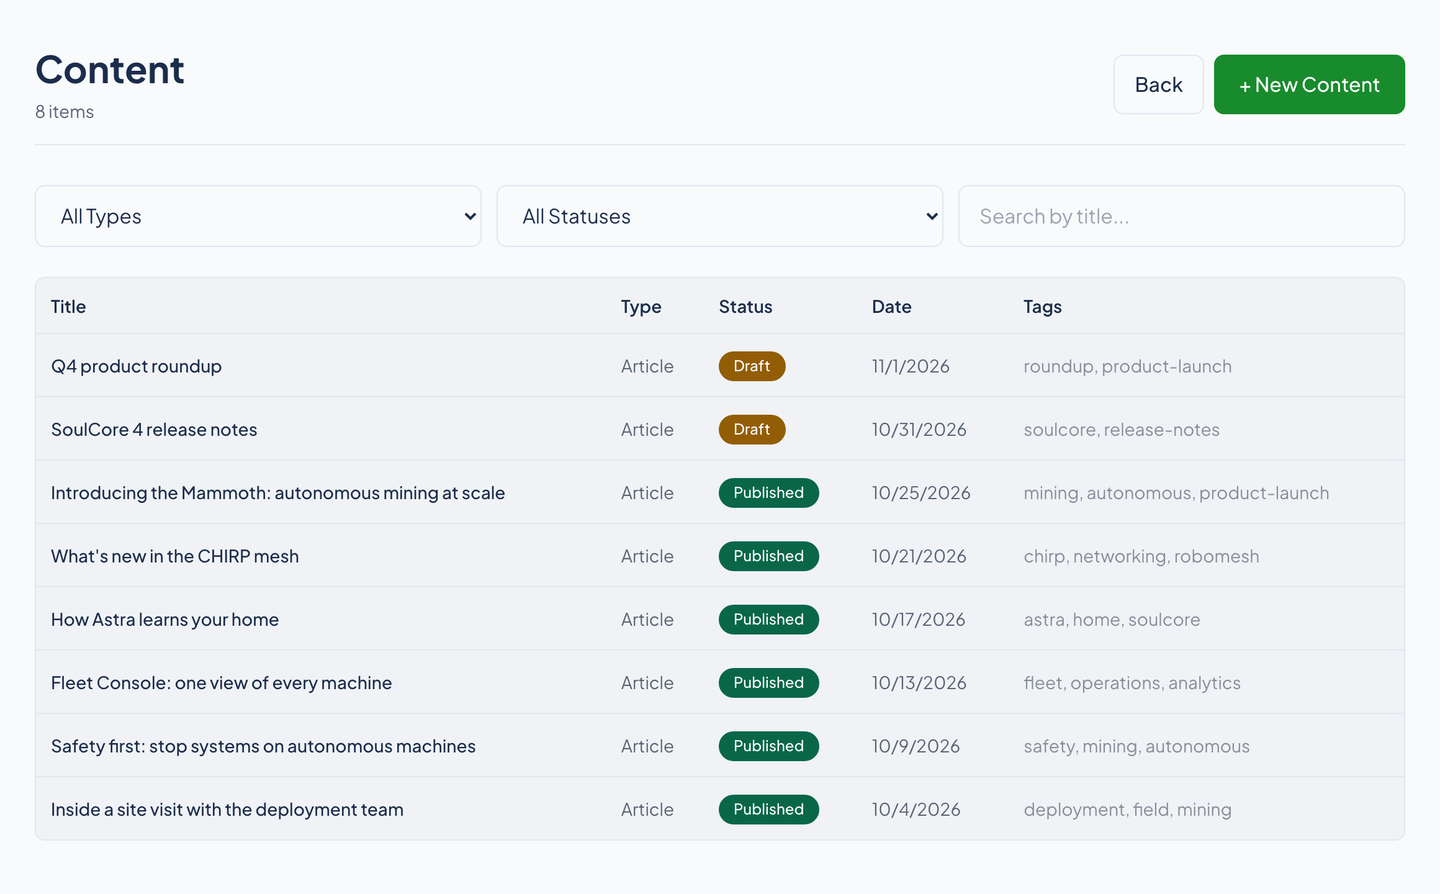Click Published badge on the Safety first row
Screen dimensions: 1440x894
[x=769, y=746]
